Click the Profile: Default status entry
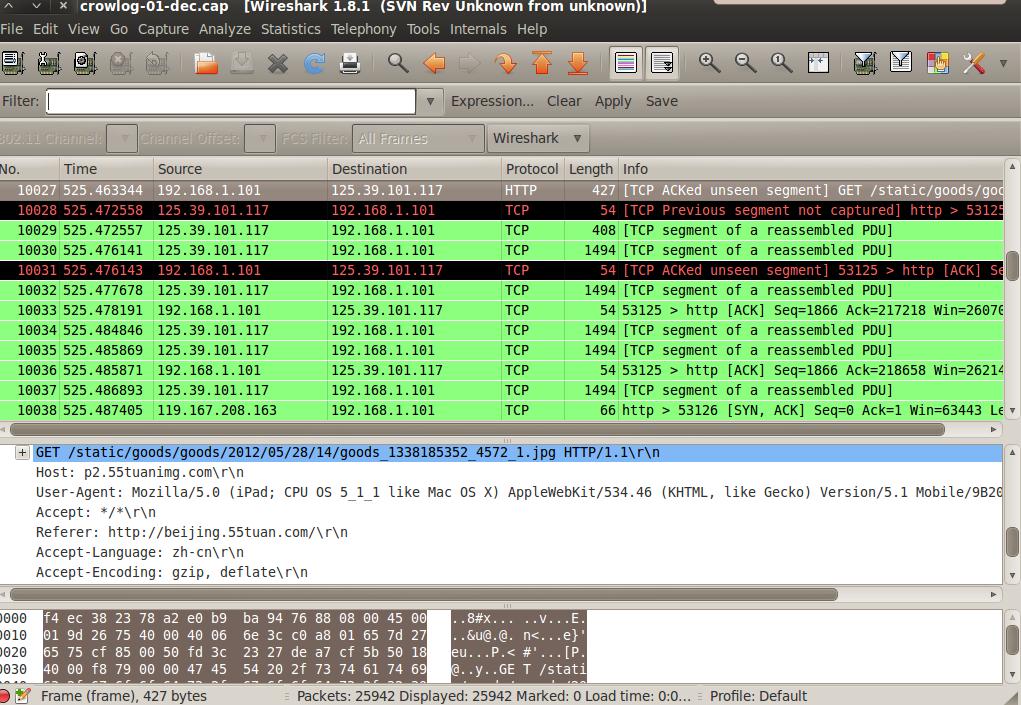Screen dimensions: 1021x705 pos(758,696)
